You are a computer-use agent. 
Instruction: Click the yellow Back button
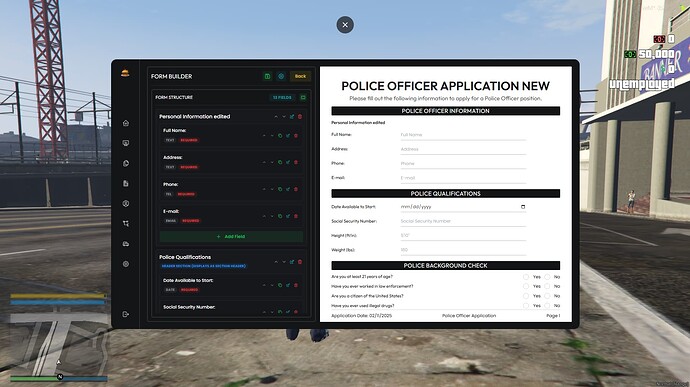pyautogui.click(x=301, y=76)
